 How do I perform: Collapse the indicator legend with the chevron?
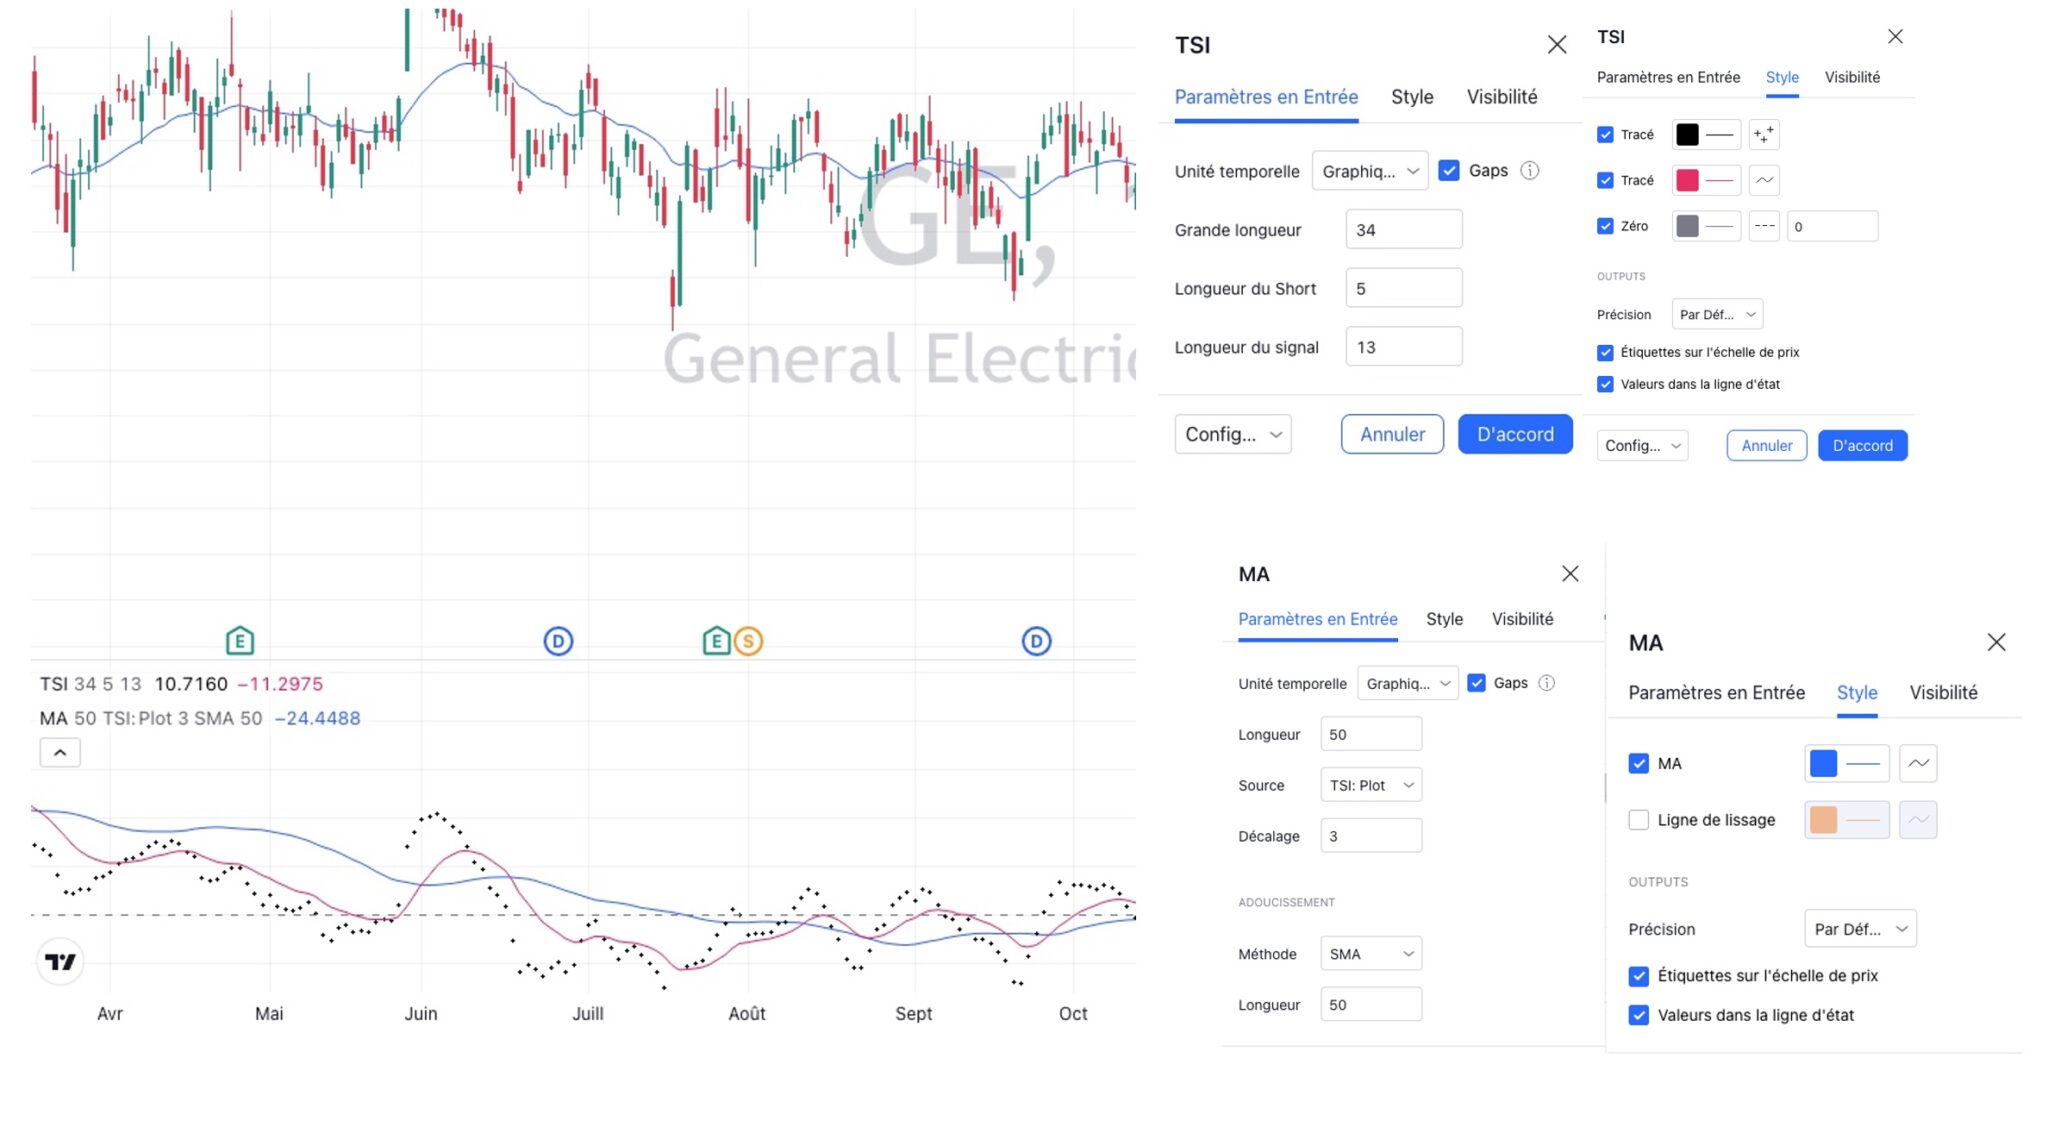coord(60,753)
